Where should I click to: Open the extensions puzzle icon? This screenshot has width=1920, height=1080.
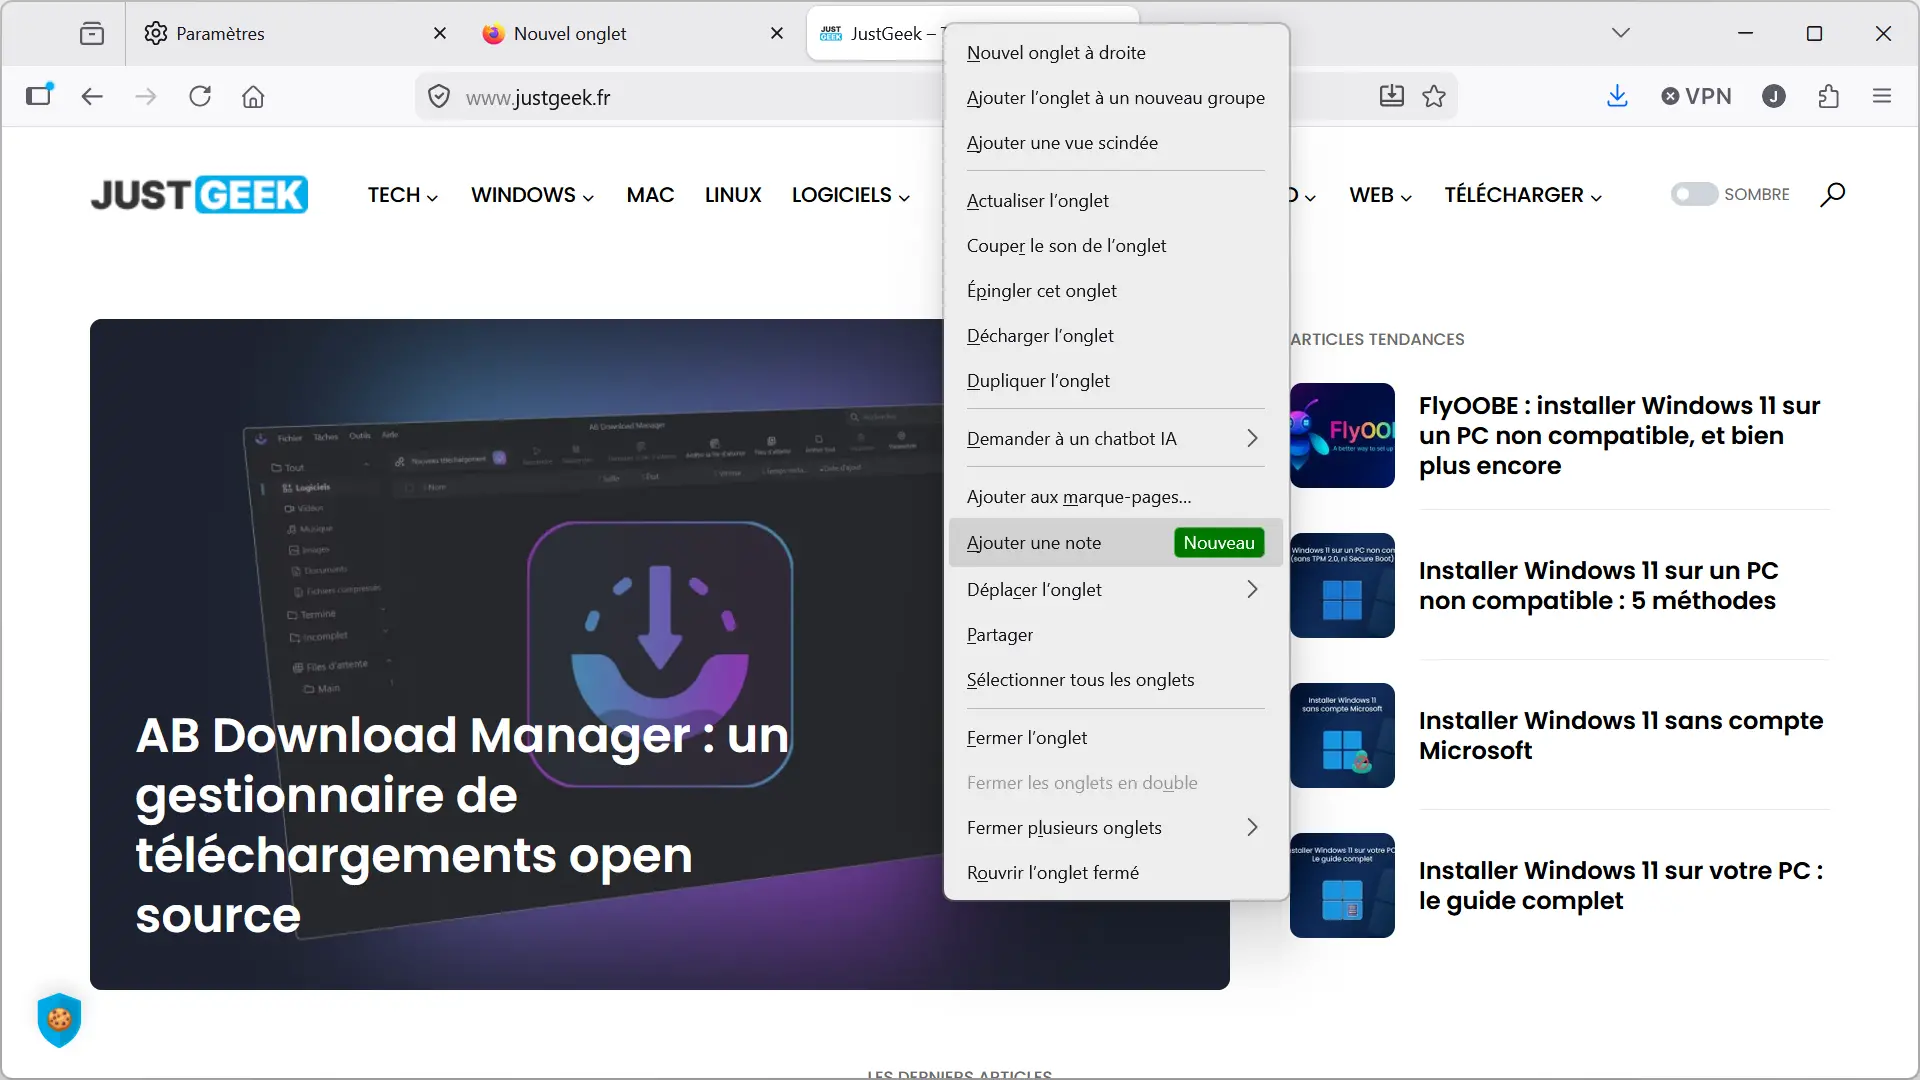click(x=1828, y=96)
